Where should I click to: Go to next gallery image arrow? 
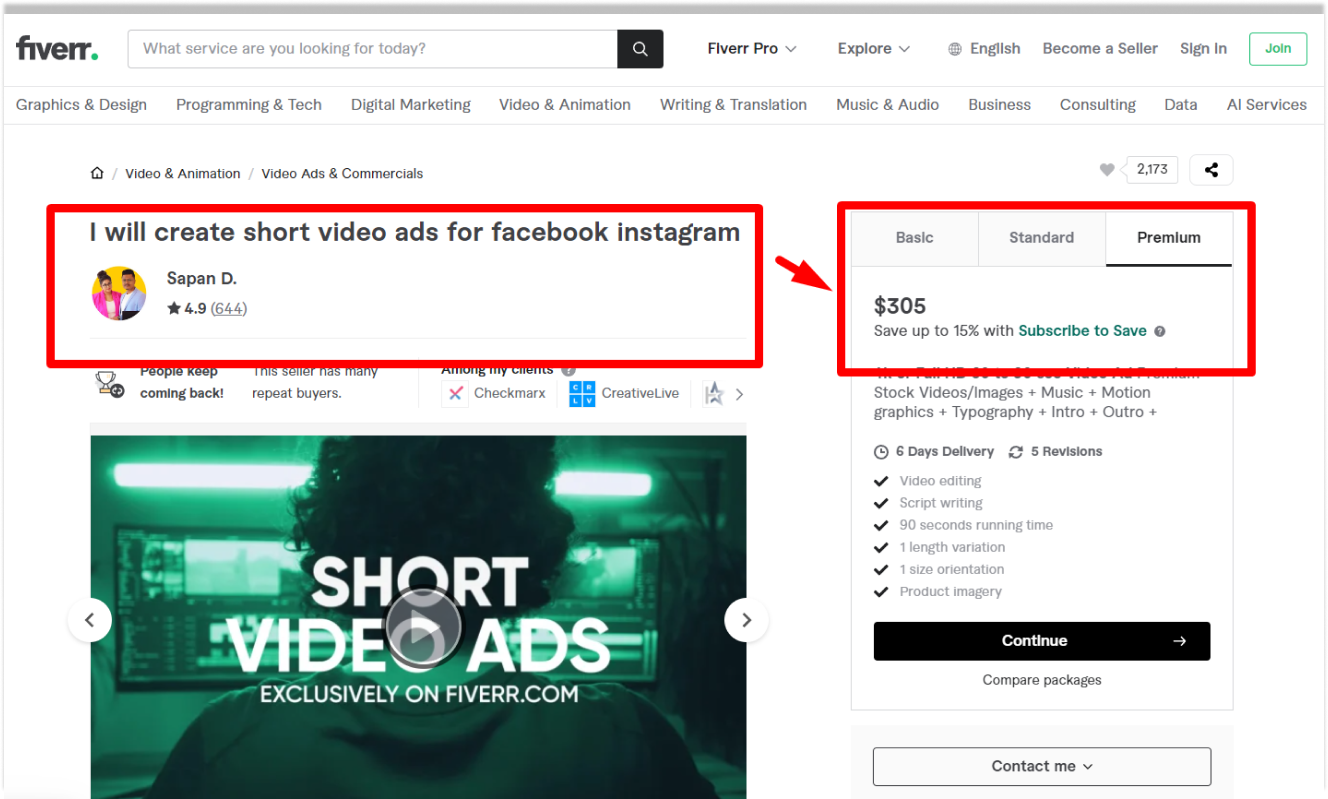(x=746, y=620)
